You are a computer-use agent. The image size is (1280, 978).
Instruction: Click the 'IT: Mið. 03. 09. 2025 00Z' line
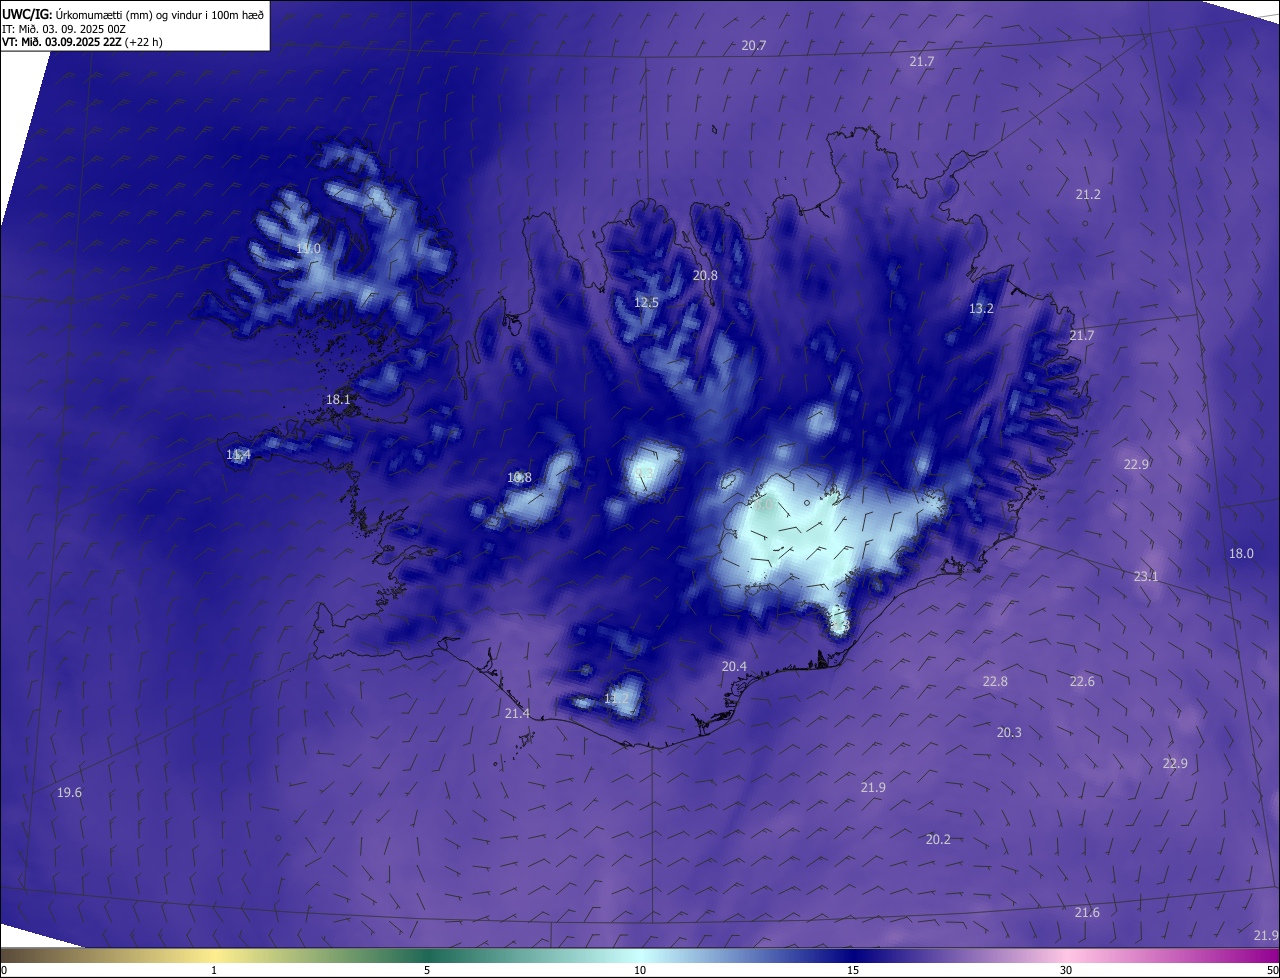click(x=63, y=28)
